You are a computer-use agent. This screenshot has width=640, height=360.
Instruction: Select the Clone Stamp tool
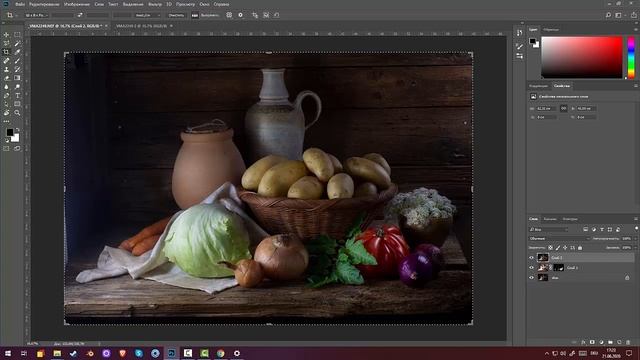click(x=6, y=69)
